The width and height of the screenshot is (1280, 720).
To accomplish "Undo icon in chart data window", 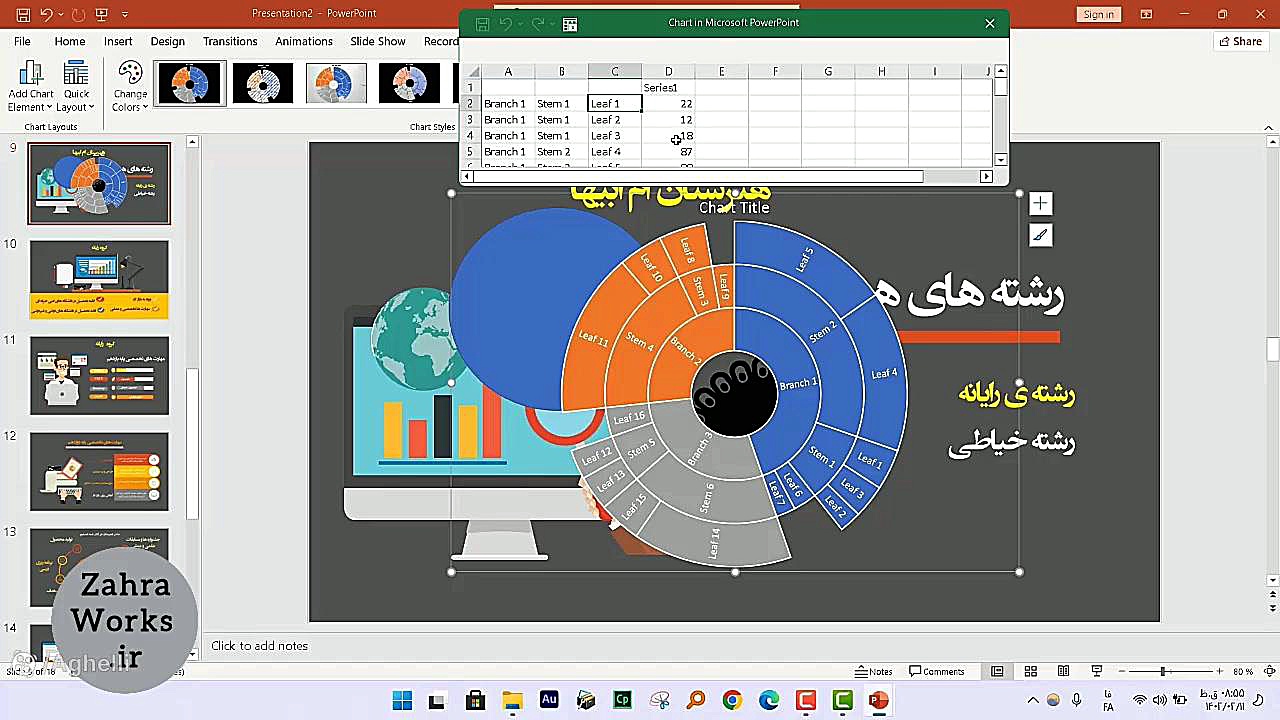I will 506,24.
